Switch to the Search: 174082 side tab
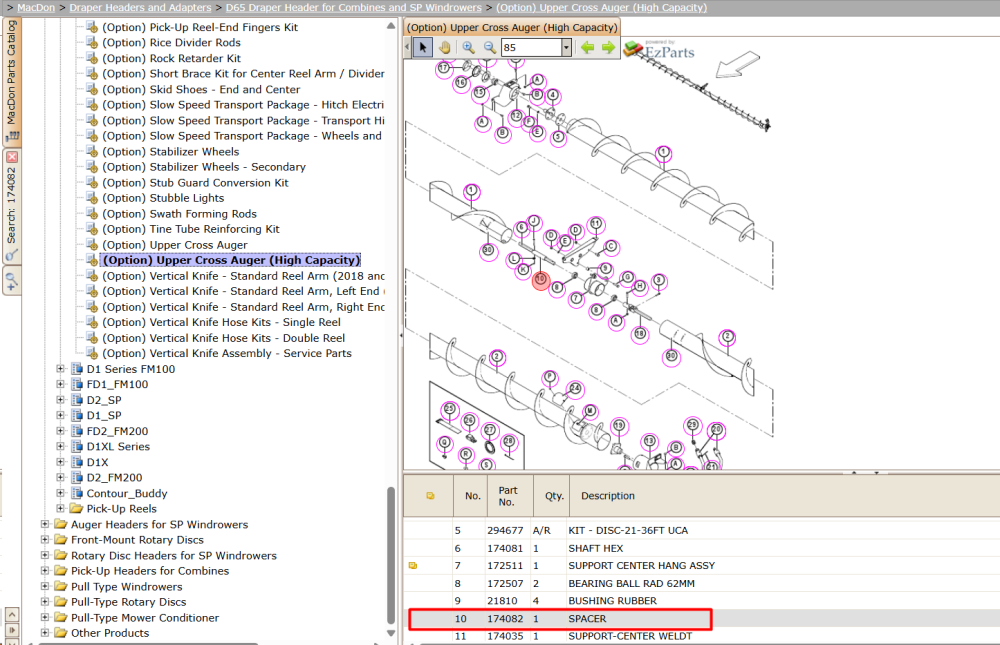Image resolution: width=1000 pixels, height=645 pixels. tap(11, 205)
